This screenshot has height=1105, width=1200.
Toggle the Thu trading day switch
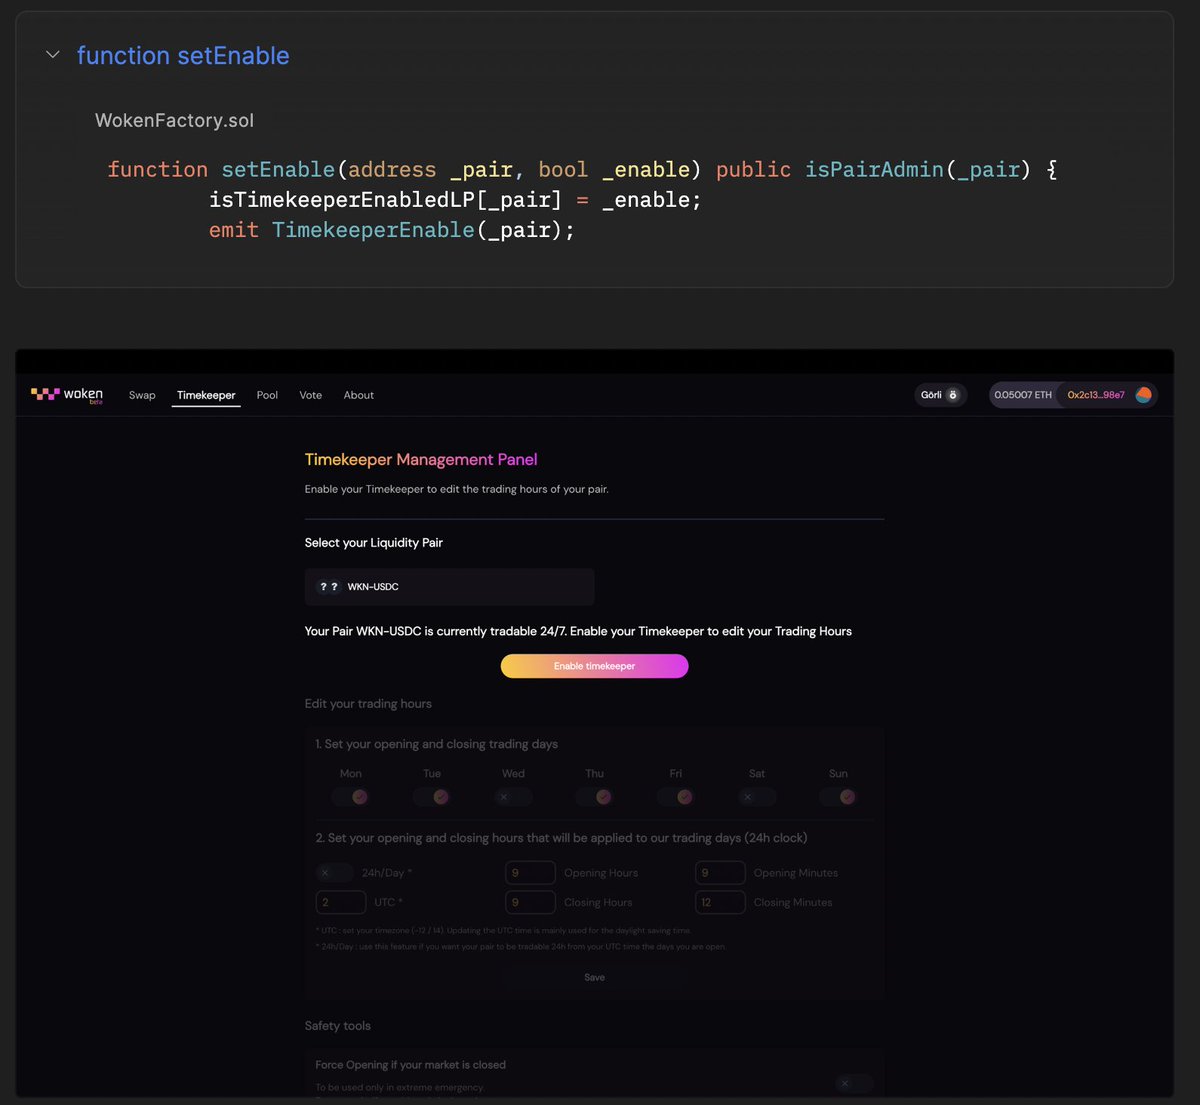pyautogui.click(x=594, y=797)
